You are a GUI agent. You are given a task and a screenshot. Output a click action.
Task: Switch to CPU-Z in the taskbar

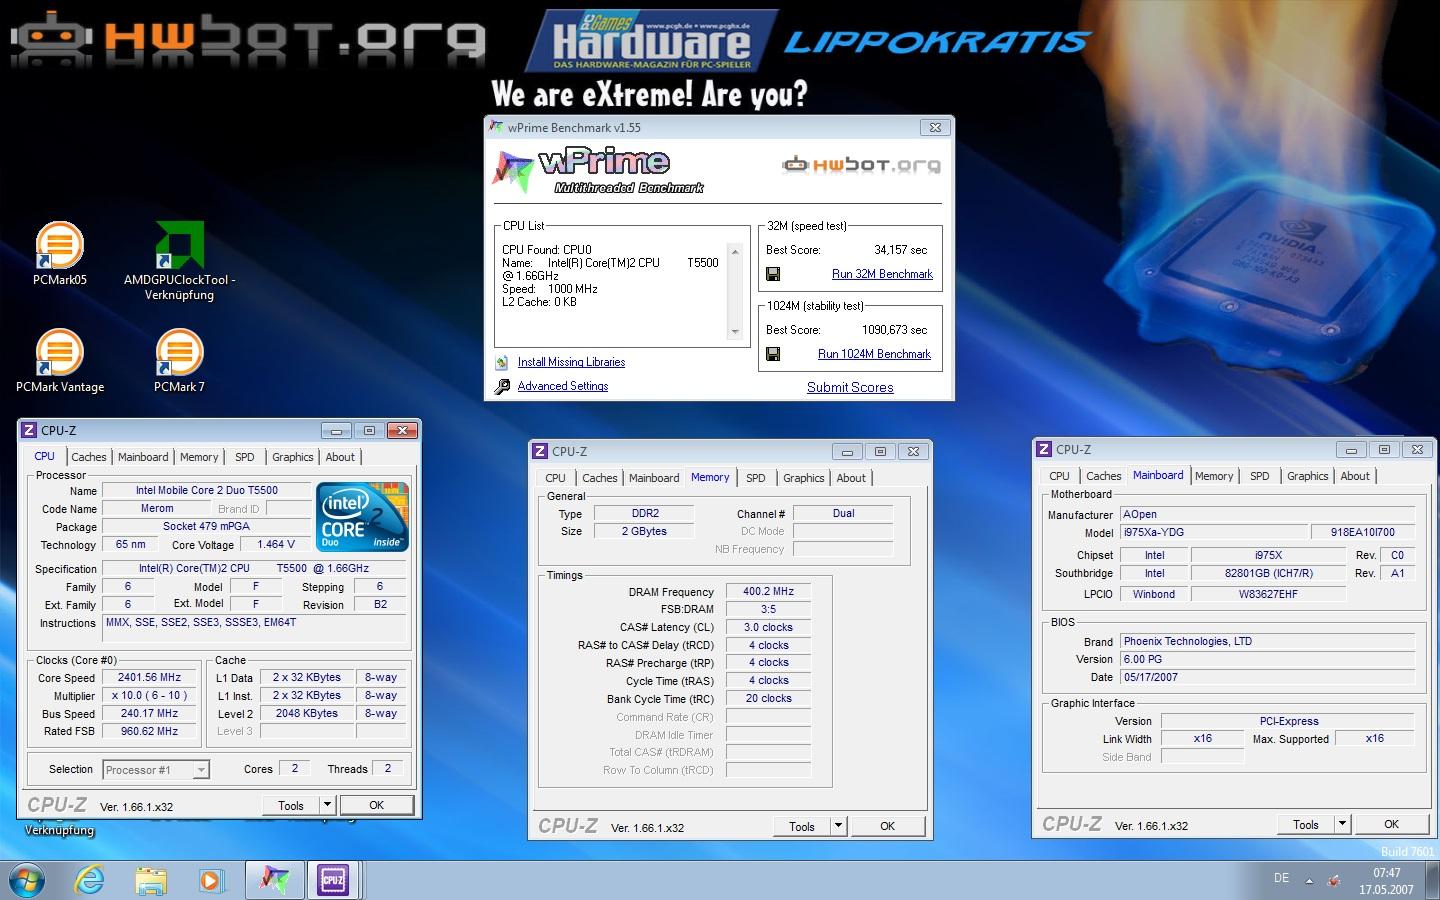pyautogui.click(x=333, y=880)
